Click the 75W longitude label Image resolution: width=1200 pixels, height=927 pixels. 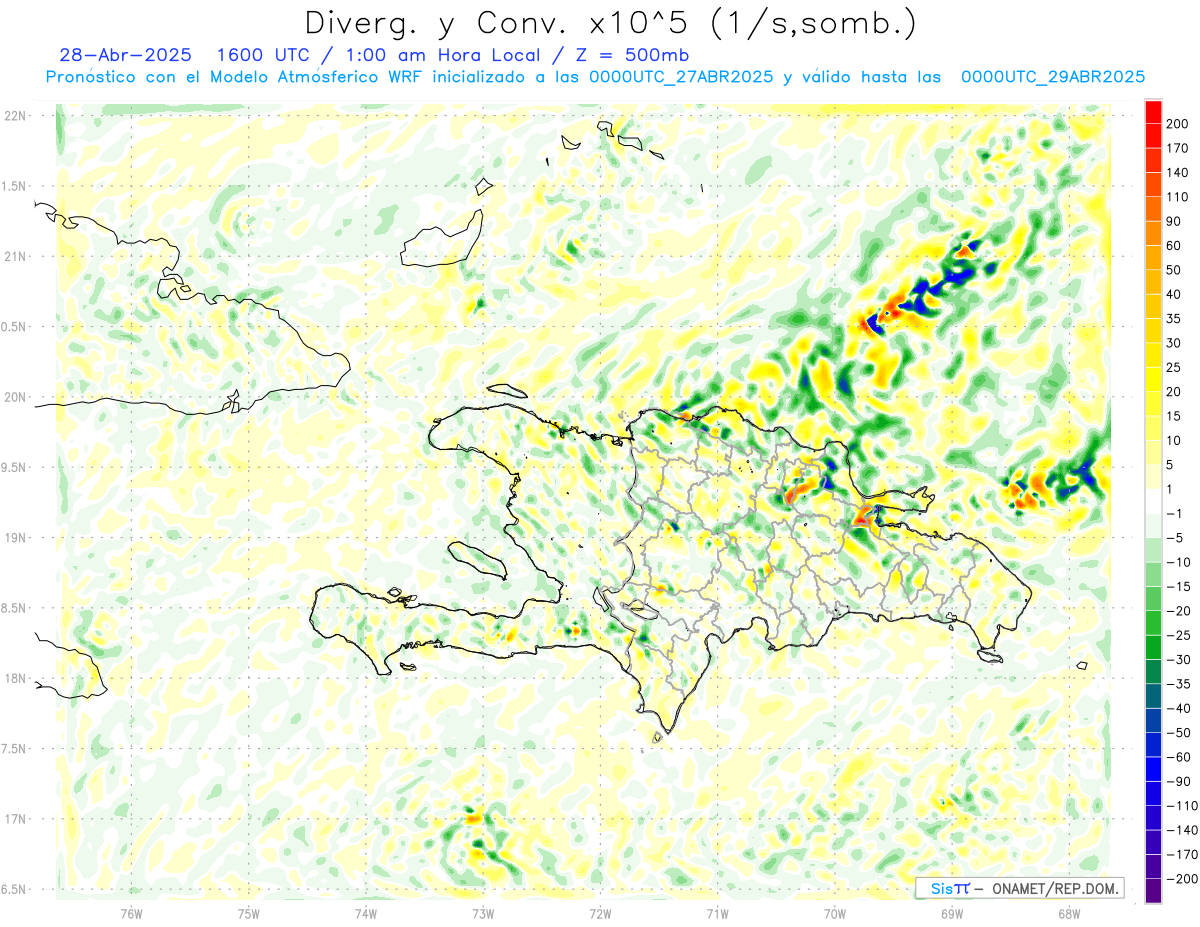(x=248, y=913)
